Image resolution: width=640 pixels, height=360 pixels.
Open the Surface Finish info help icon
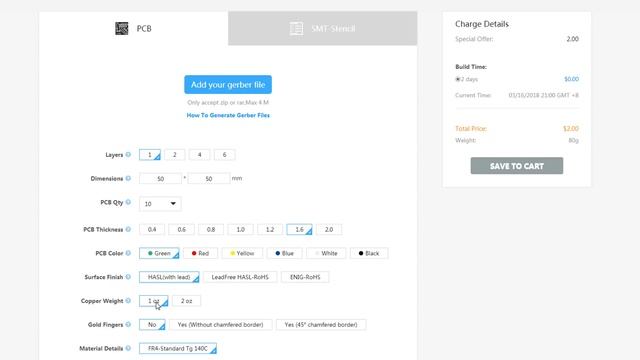point(128,277)
